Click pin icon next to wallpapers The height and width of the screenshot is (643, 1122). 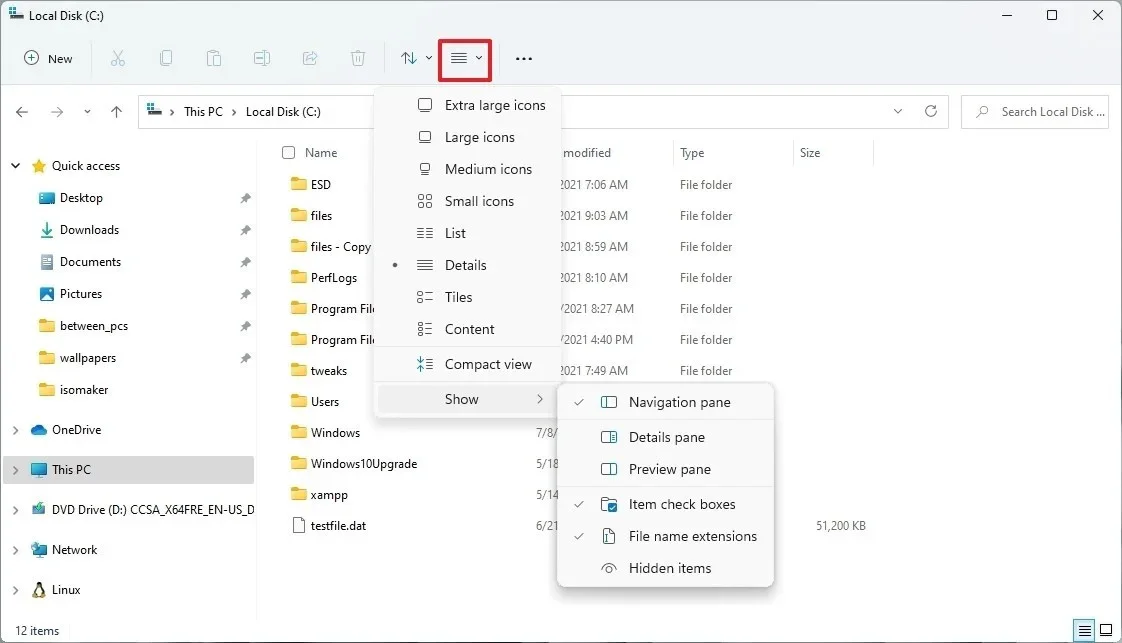click(245, 358)
